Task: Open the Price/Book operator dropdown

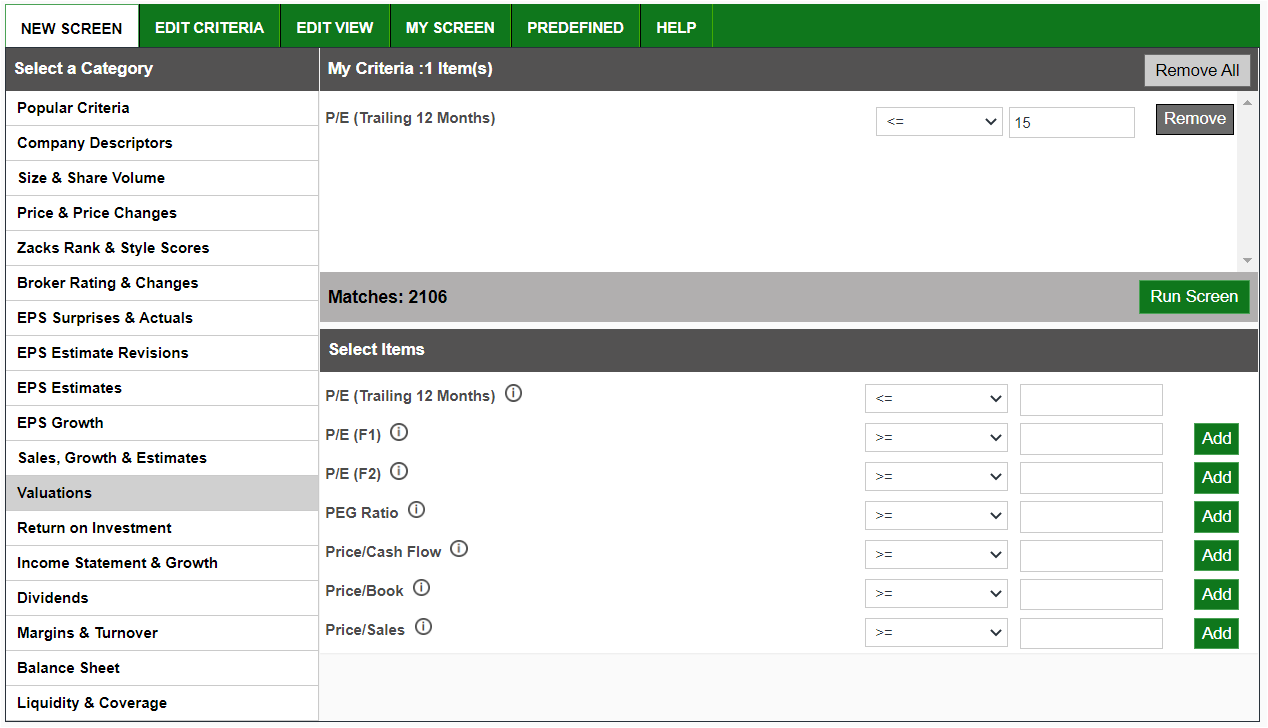Action: pos(936,594)
